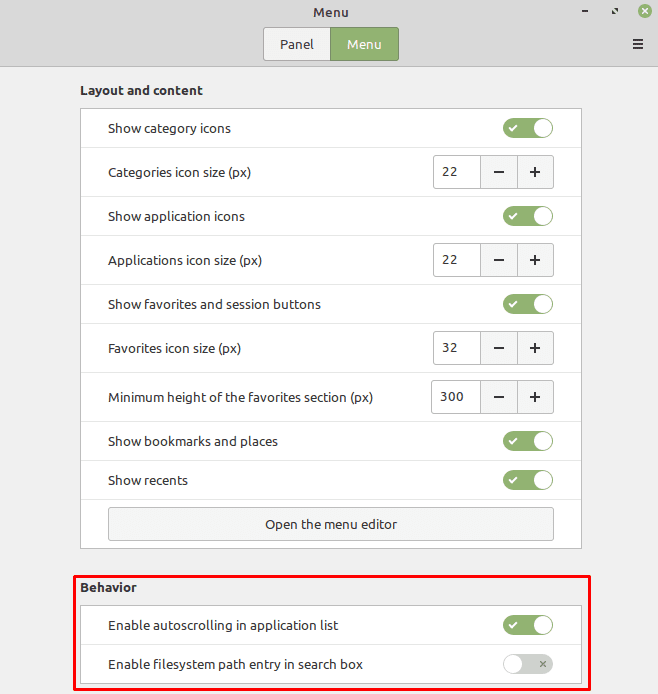Click the Categories icon size field
This screenshot has width=658, height=694.
457,172
